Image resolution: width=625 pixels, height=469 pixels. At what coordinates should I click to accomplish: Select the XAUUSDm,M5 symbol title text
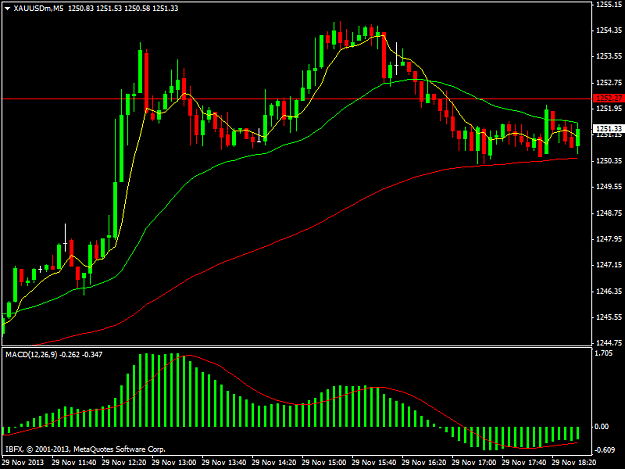coord(38,8)
